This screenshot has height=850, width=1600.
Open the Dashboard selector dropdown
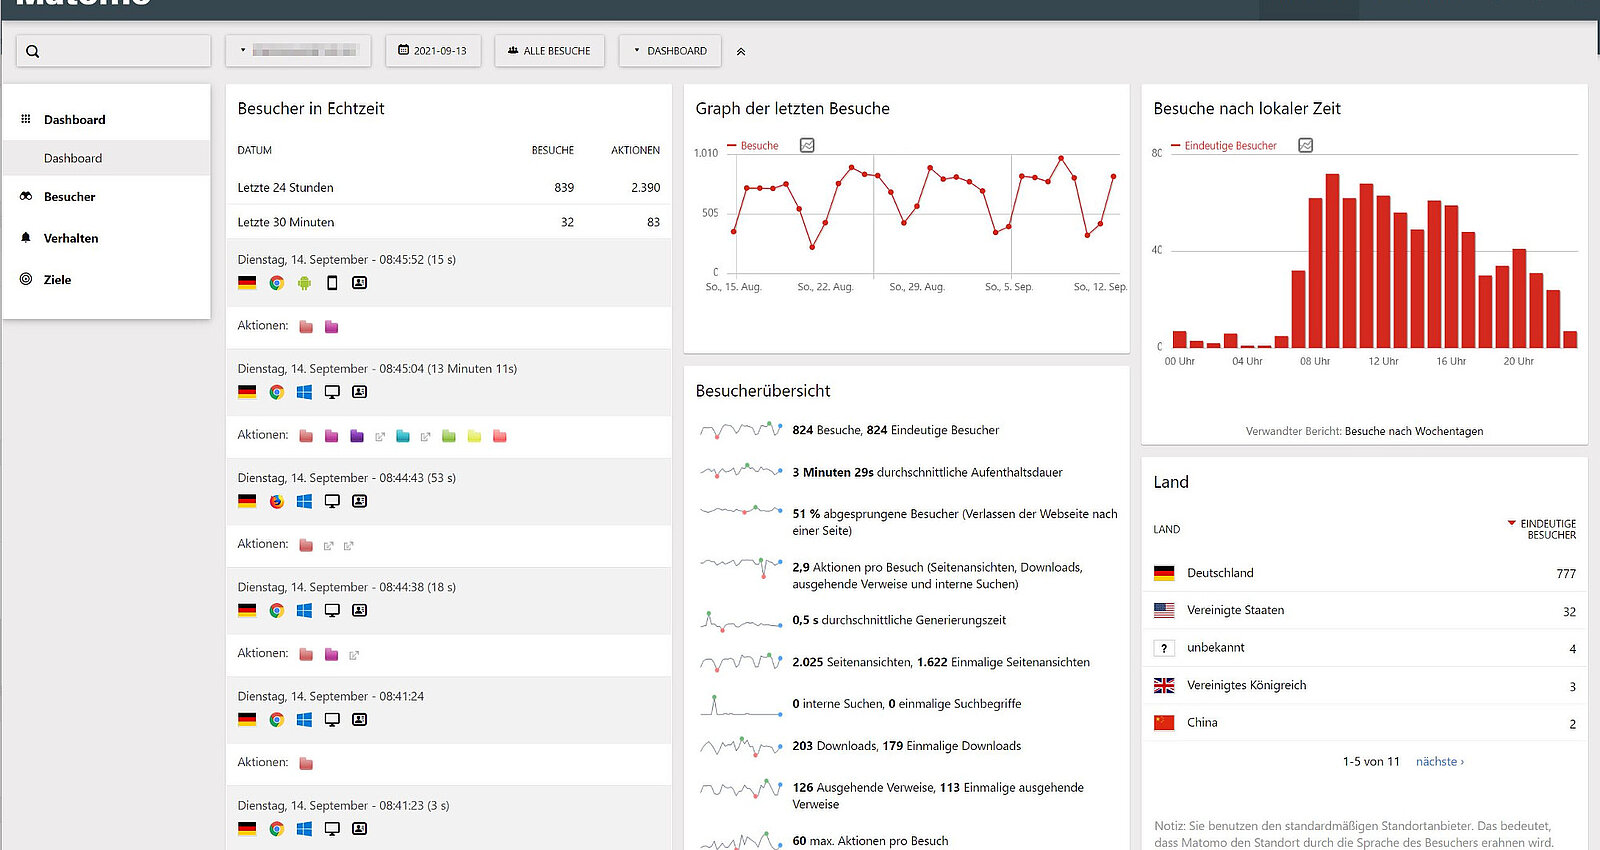click(670, 51)
